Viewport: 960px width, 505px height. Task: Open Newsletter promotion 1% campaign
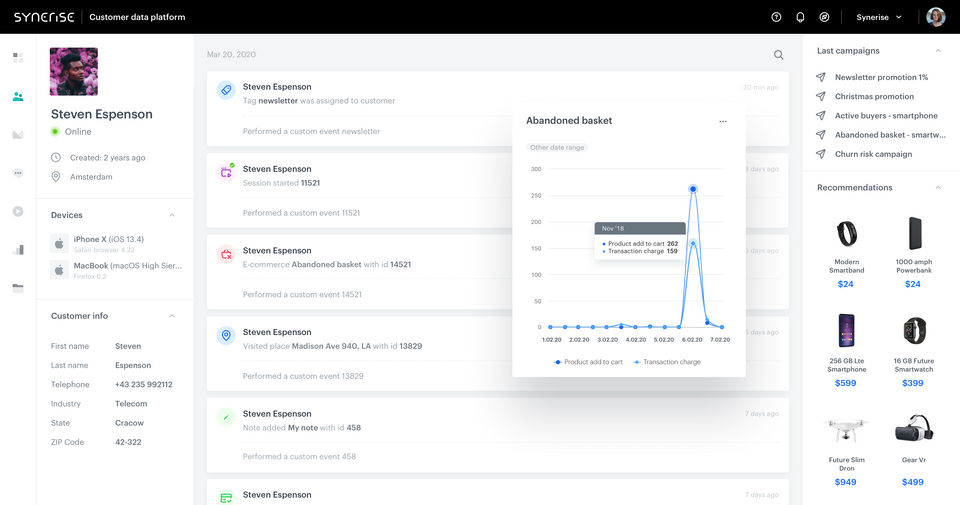point(880,77)
